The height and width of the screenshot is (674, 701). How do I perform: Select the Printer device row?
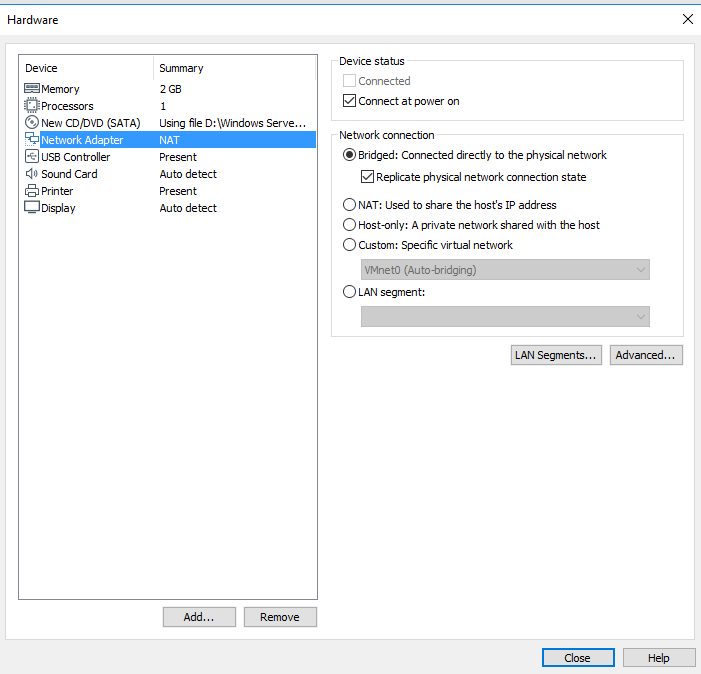point(170,191)
